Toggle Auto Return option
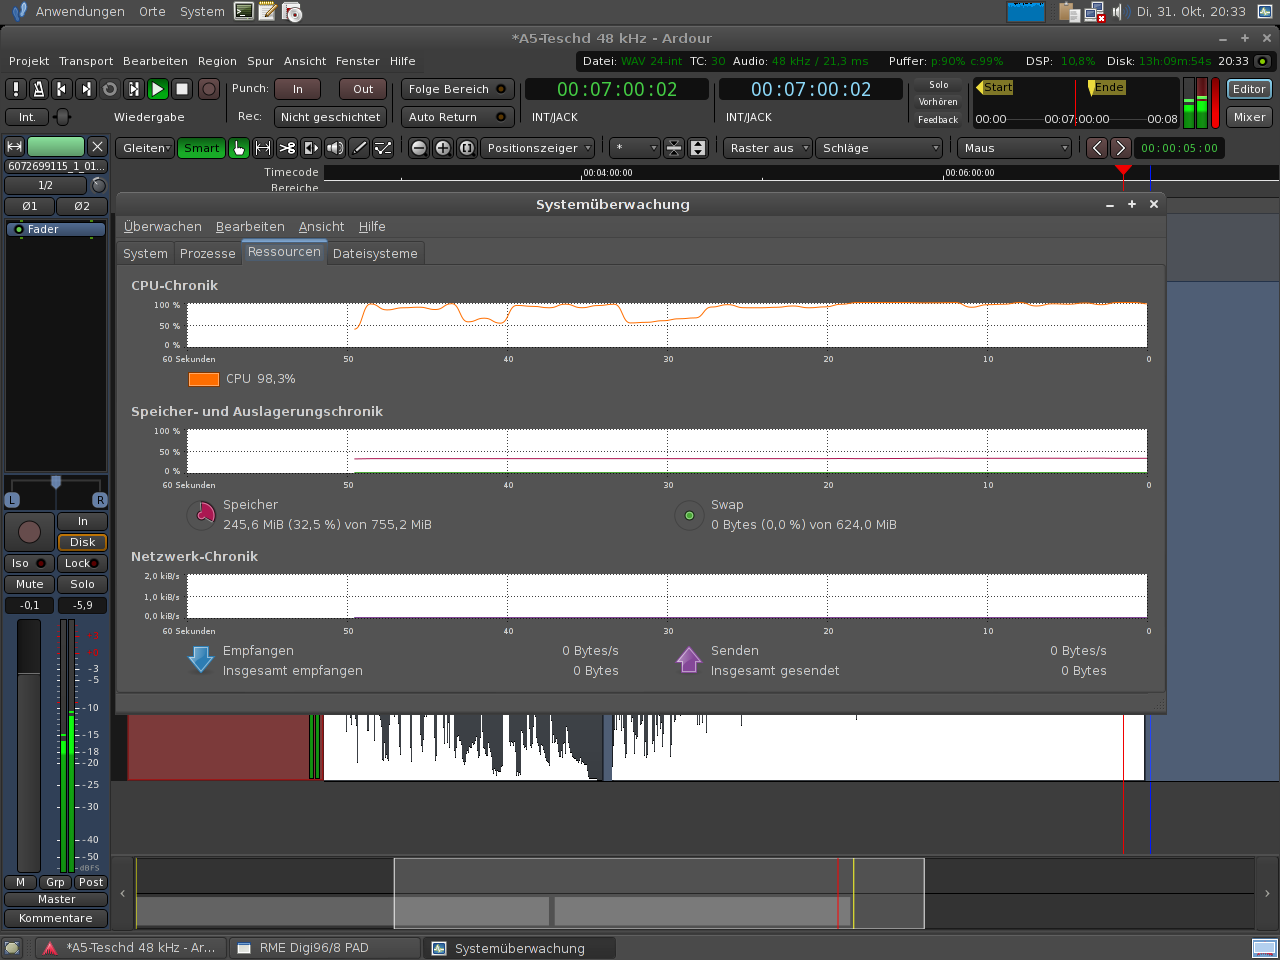This screenshot has height=960, width=1280. tap(457, 117)
